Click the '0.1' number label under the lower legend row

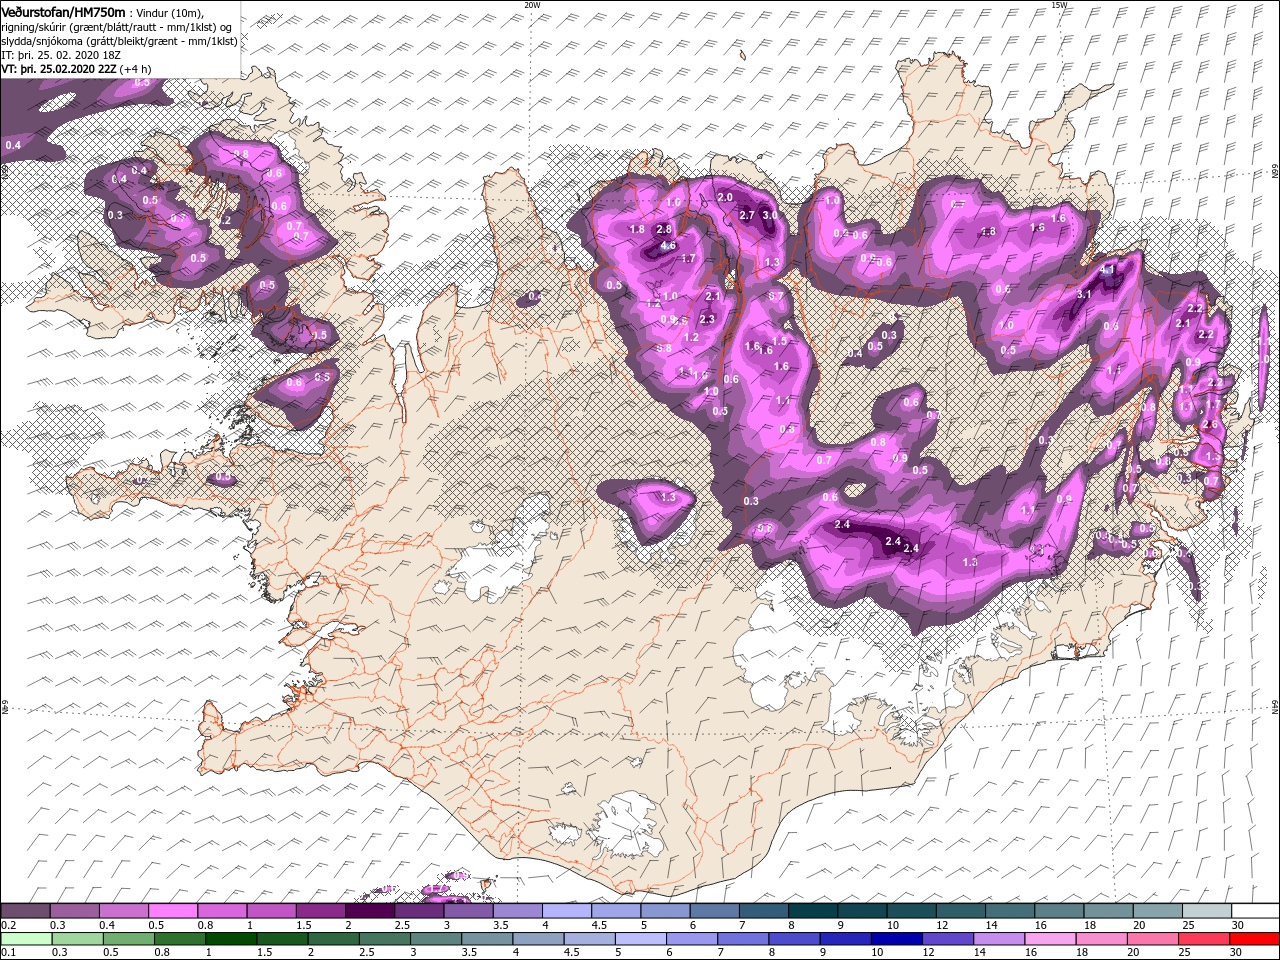[x=9, y=952]
